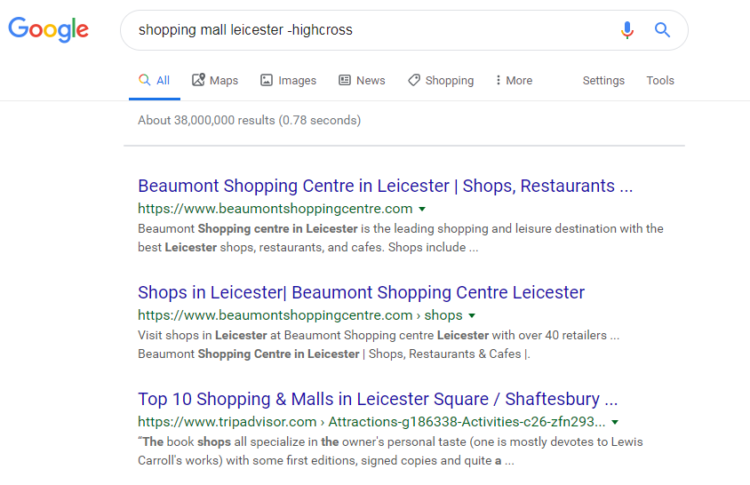750x485 pixels.
Task: Expand dropdown arrow beside first beaumontshoppingcentre.com URL
Action: pyautogui.click(x=422, y=209)
